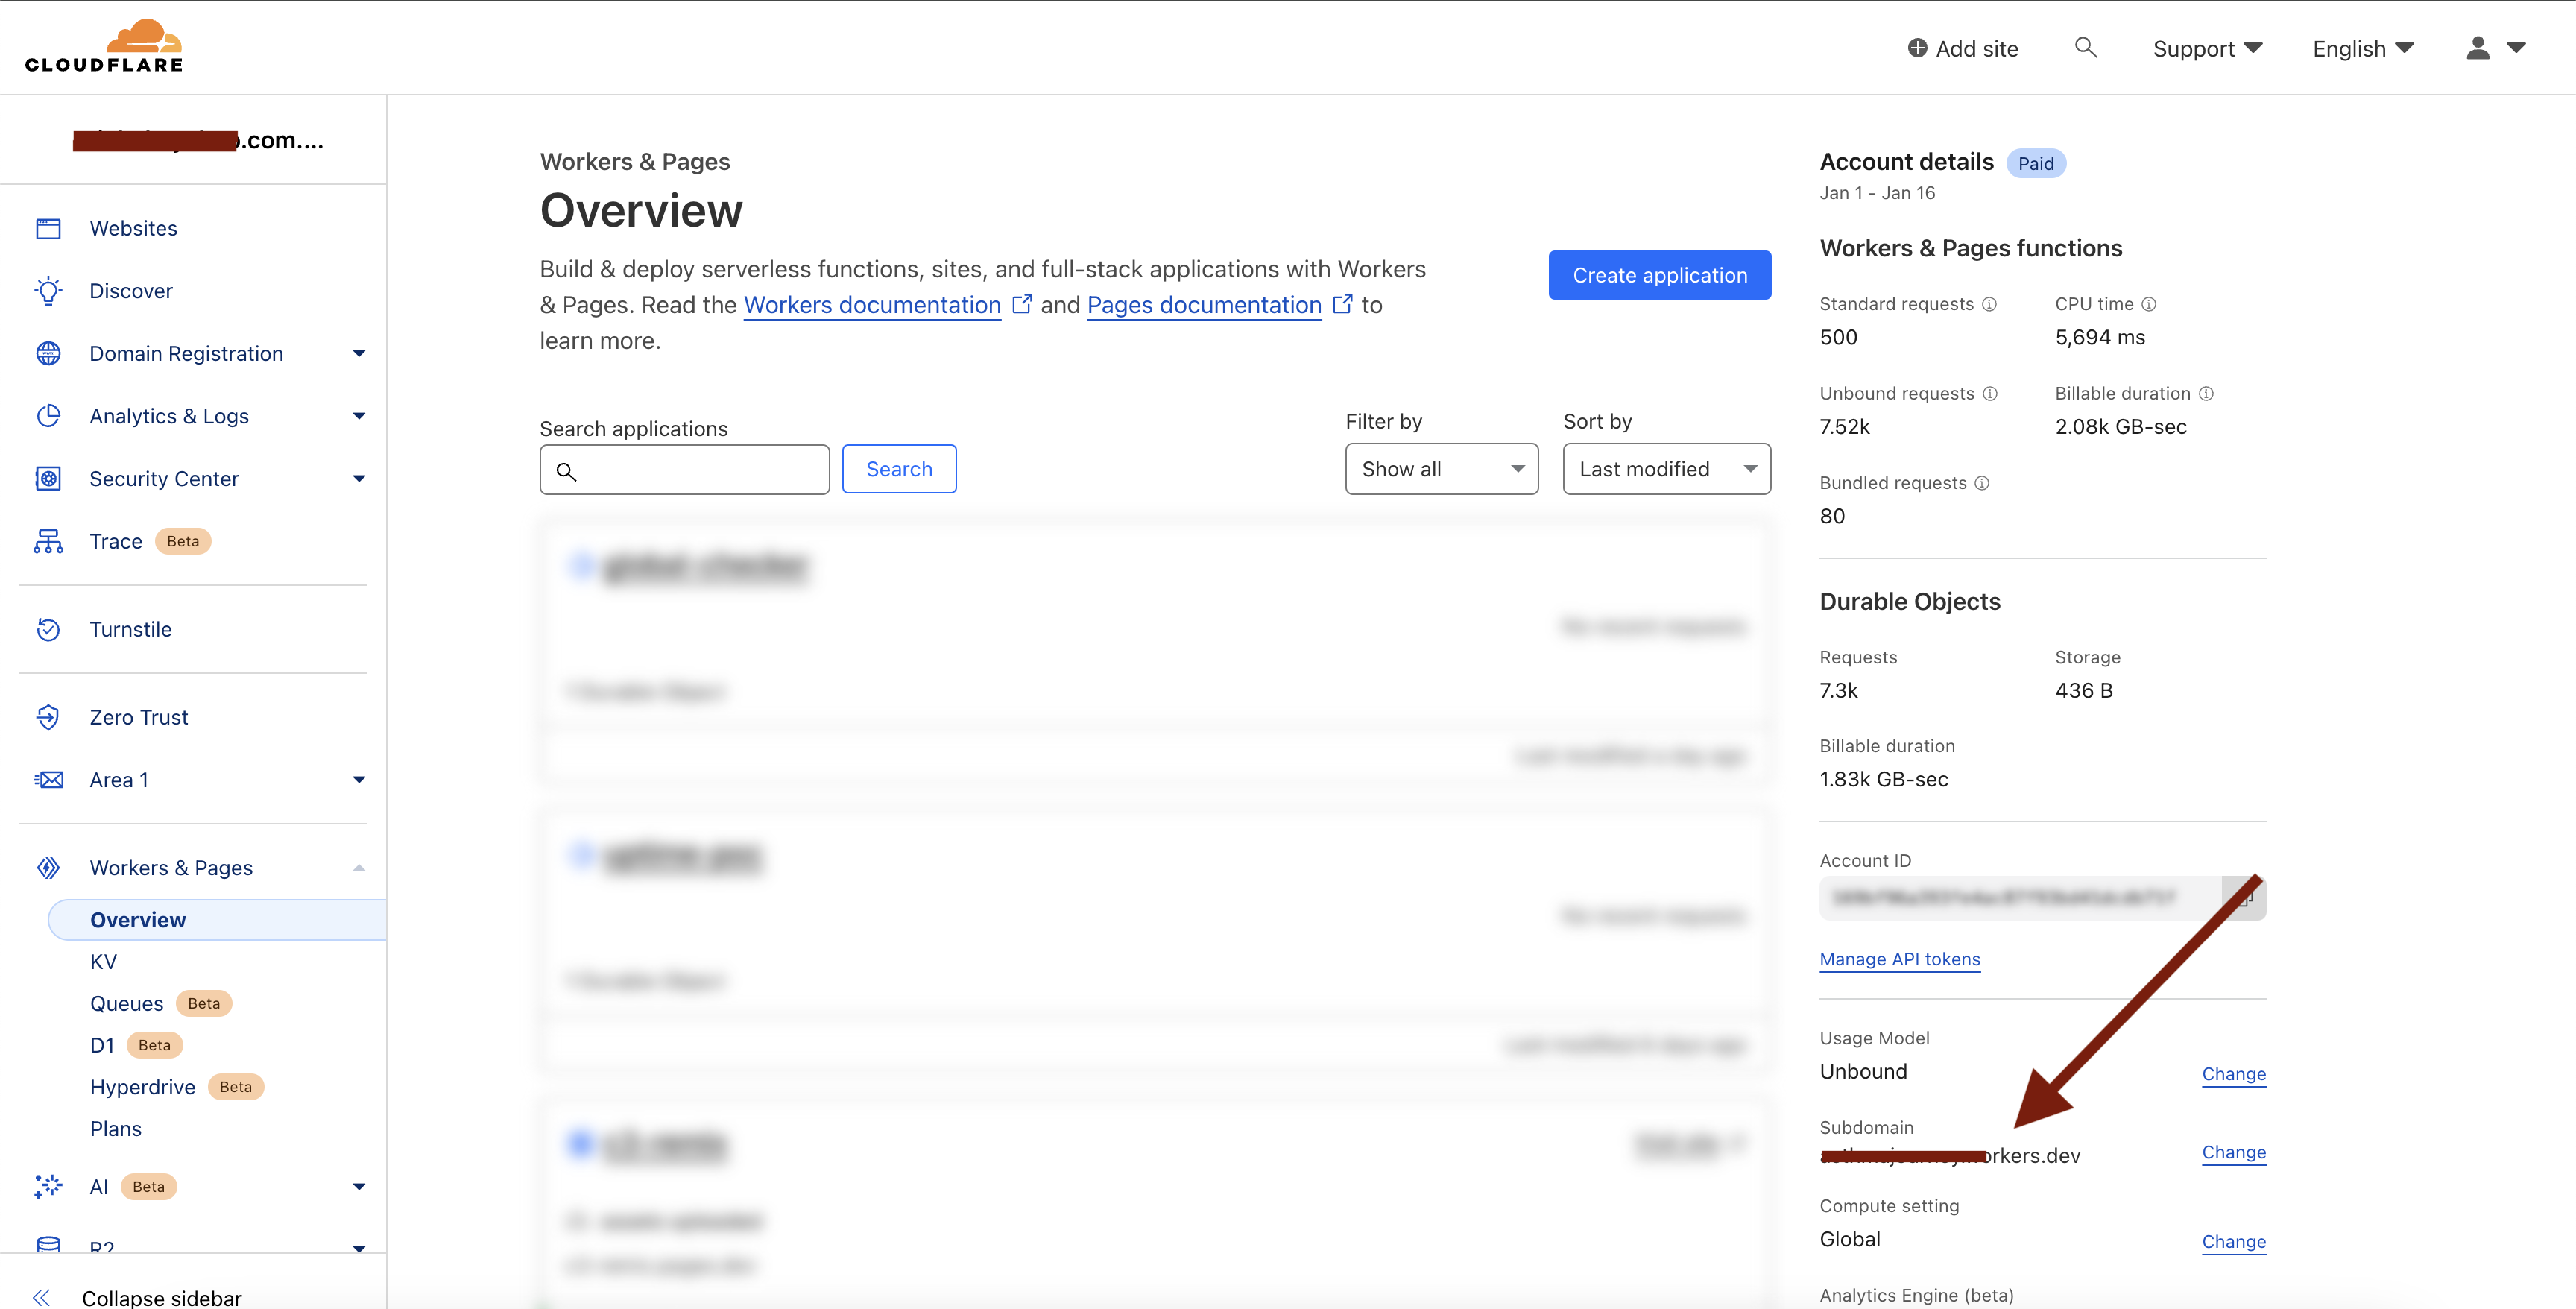
Task: Open the Workers documentation link
Action: click(872, 305)
